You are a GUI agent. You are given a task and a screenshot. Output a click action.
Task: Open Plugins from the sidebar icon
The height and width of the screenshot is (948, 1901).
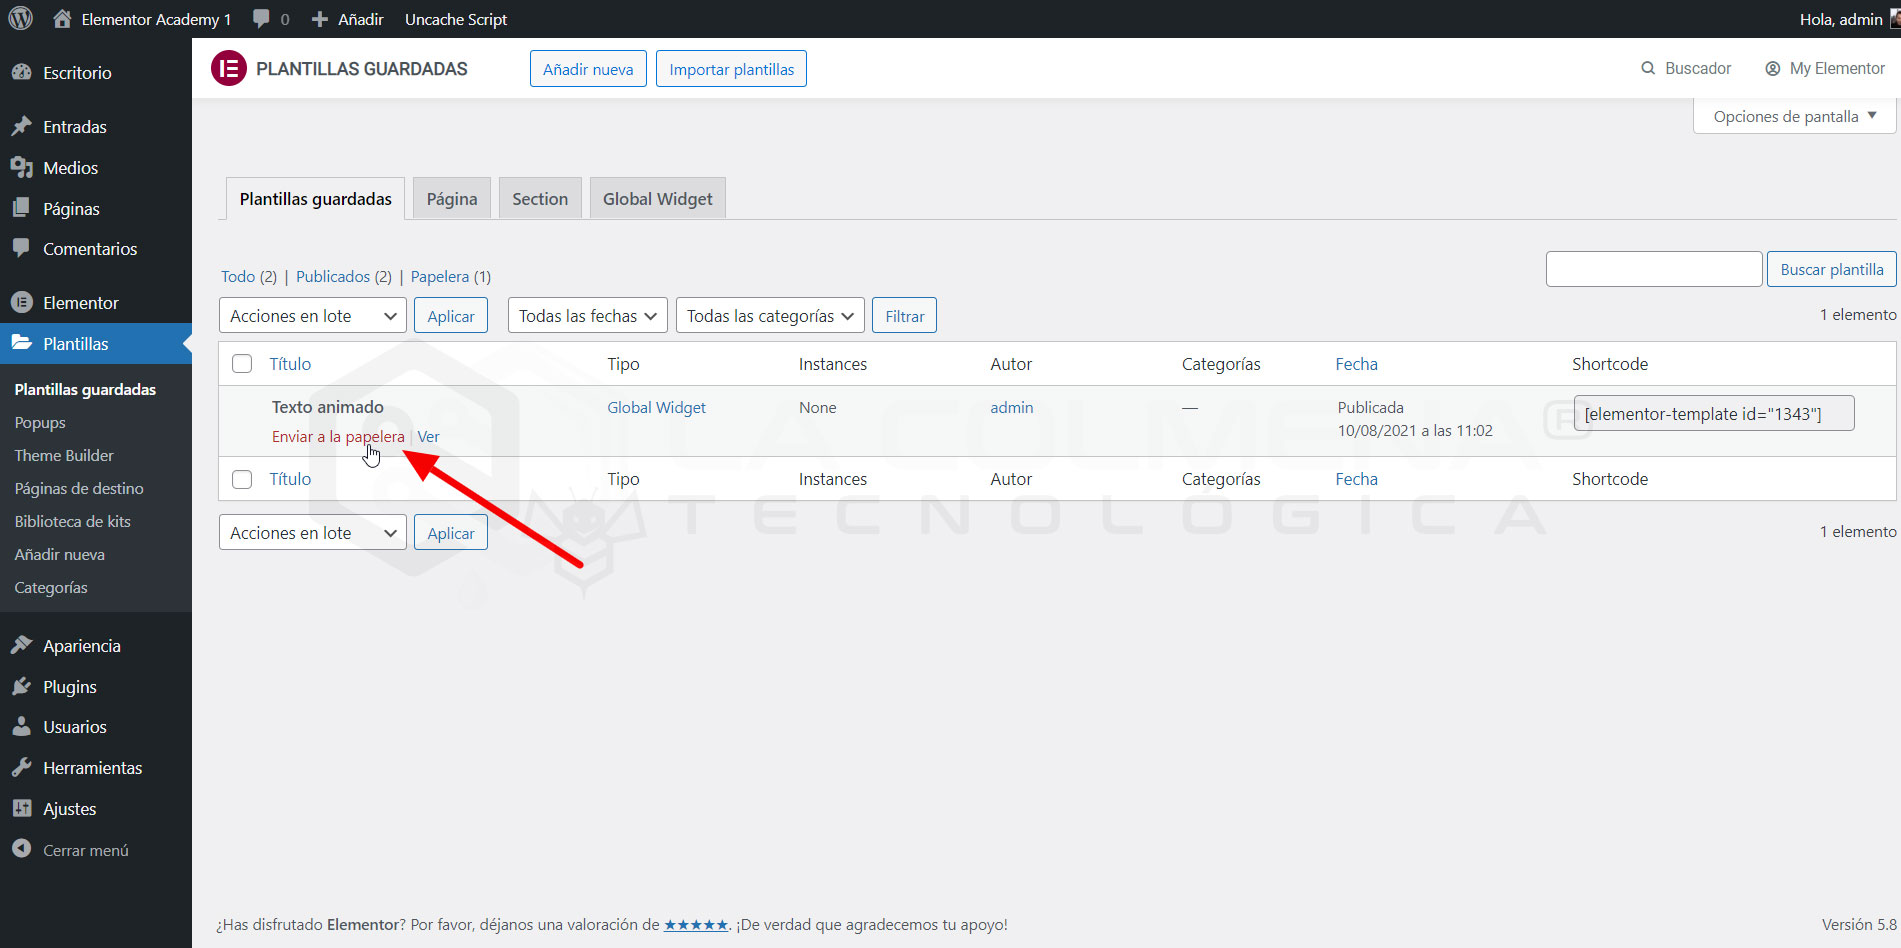tap(22, 687)
